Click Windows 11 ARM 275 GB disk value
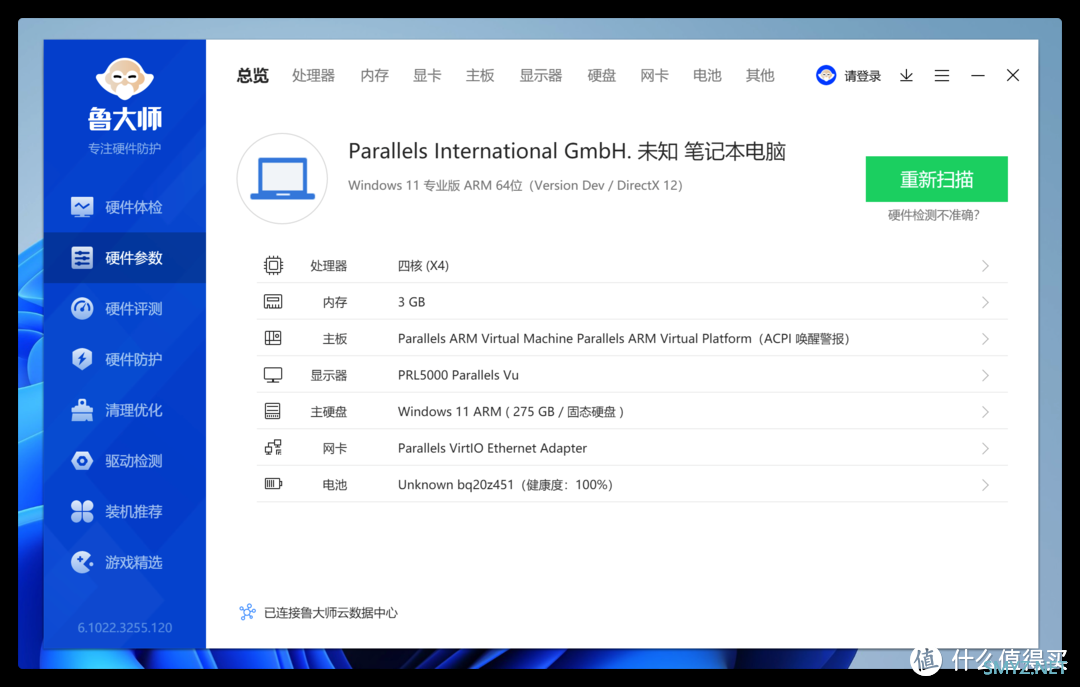The width and height of the screenshot is (1080, 687). click(x=510, y=412)
